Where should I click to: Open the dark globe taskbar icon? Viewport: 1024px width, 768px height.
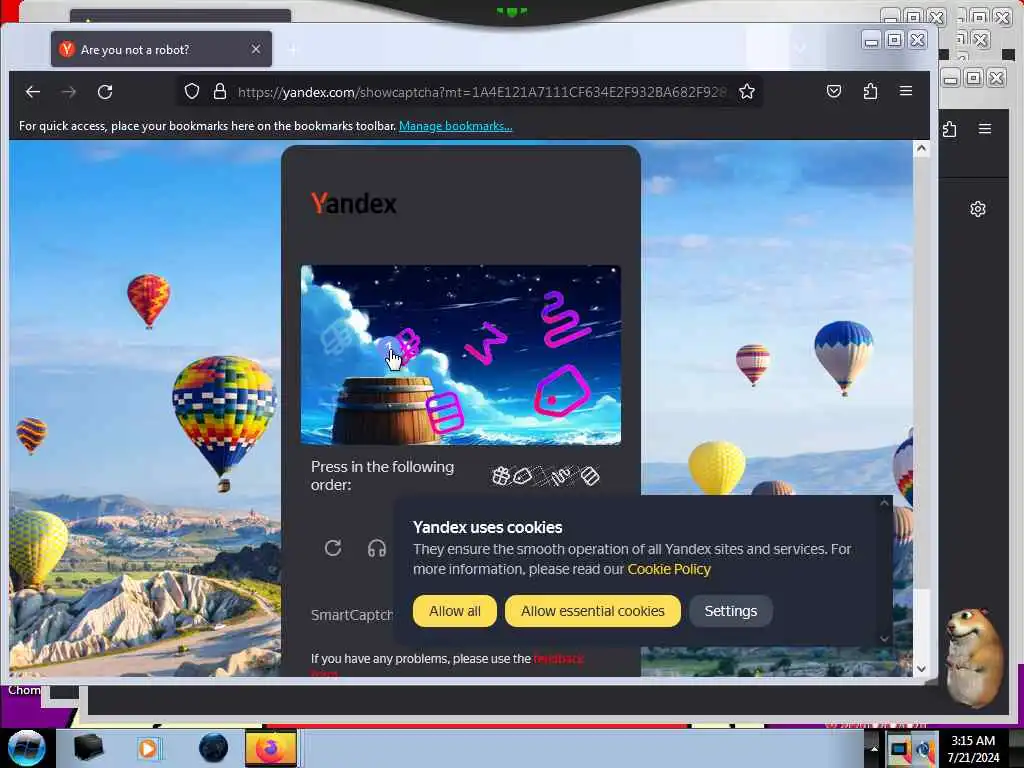214,748
